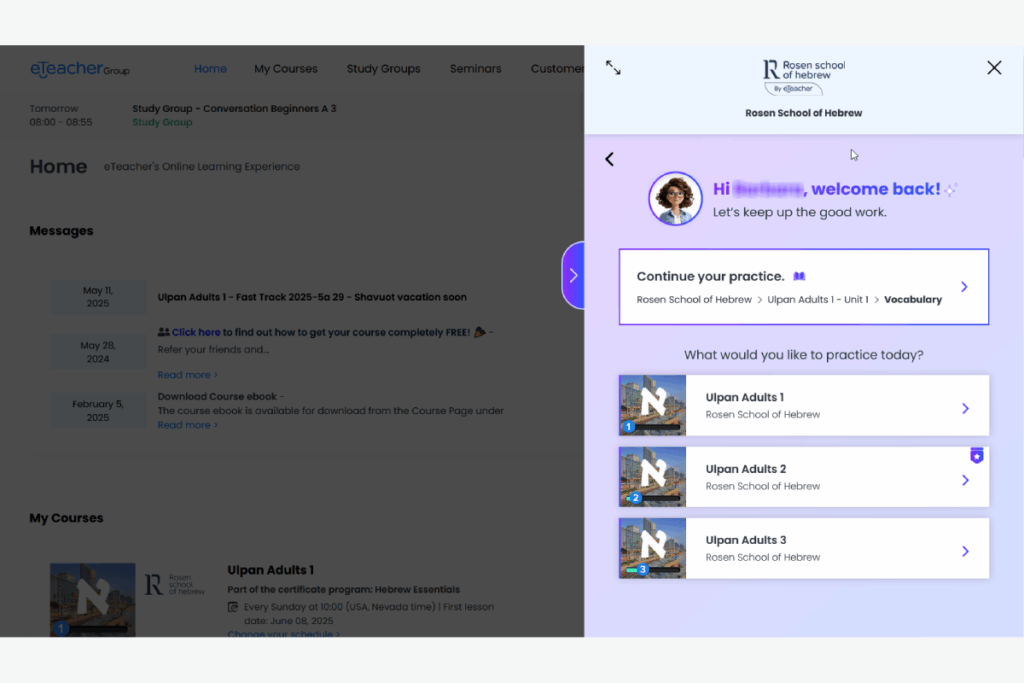Screen dimensions: 1024x683
Task: Collapse the side panel with the purple arrow tab
Action: click(x=573, y=275)
